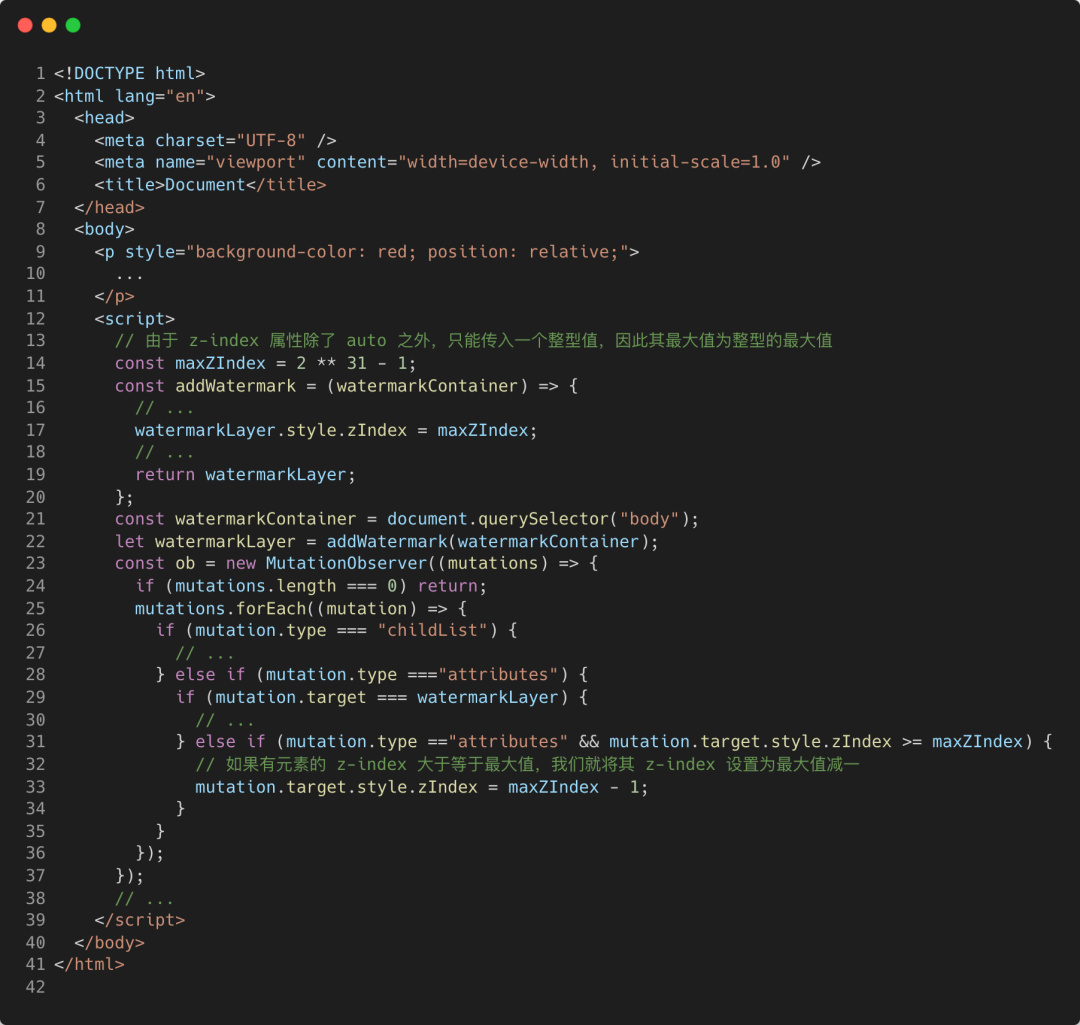Select the lang="en" attribute
The height and width of the screenshot is (1025, 1080).
[160, 96]
